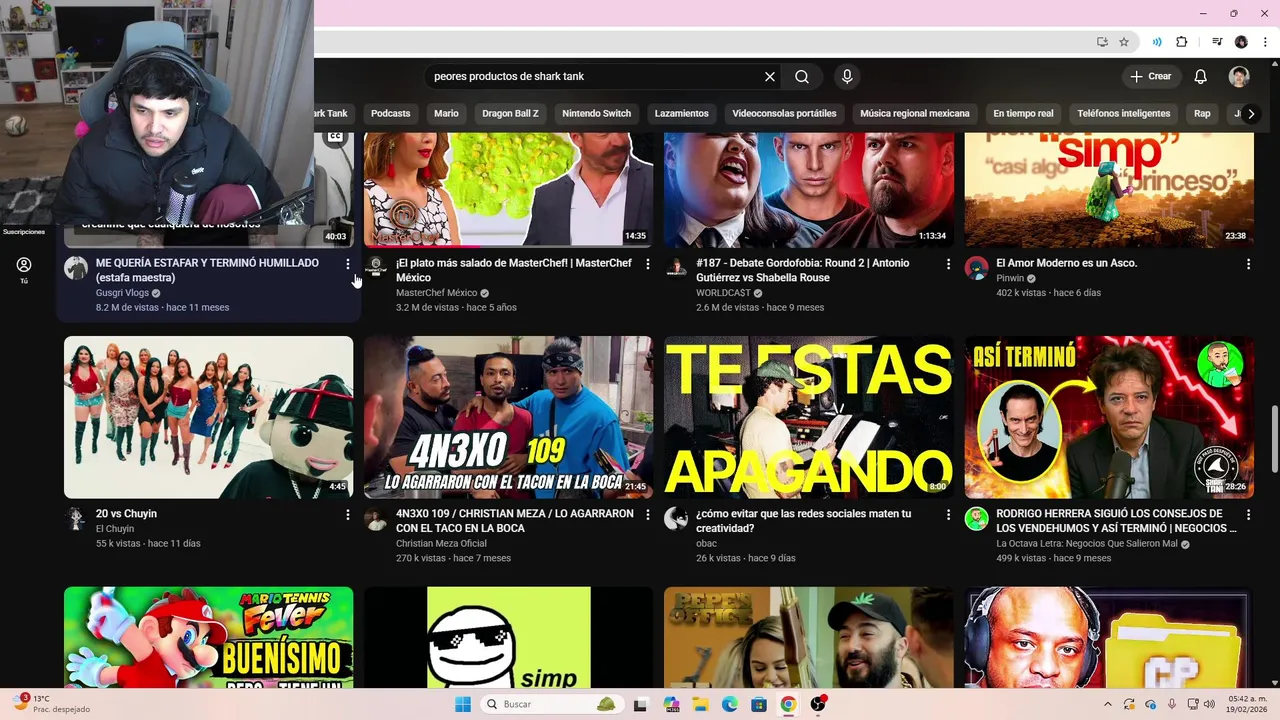Open the El Amor Moderno es un Asco title

(x=1066, y=263)
